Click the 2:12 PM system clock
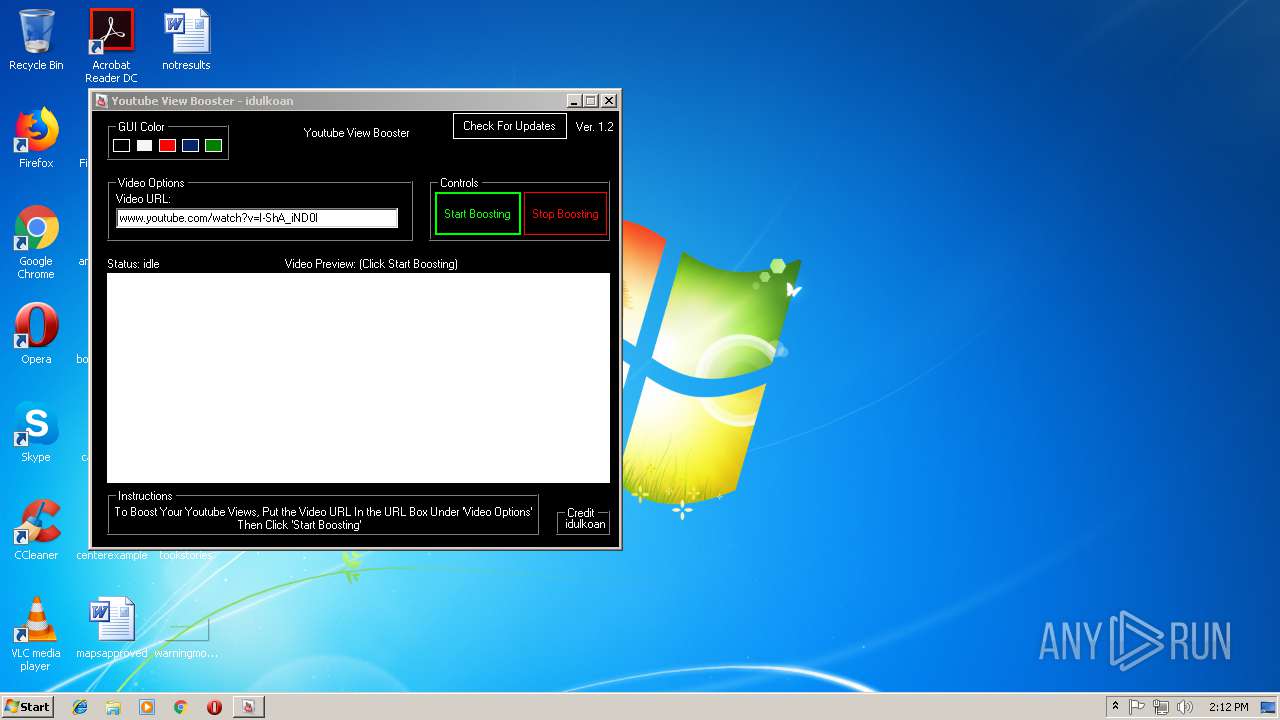The height and width of the screenshot is (720, 1280). tap(1228, 707)
